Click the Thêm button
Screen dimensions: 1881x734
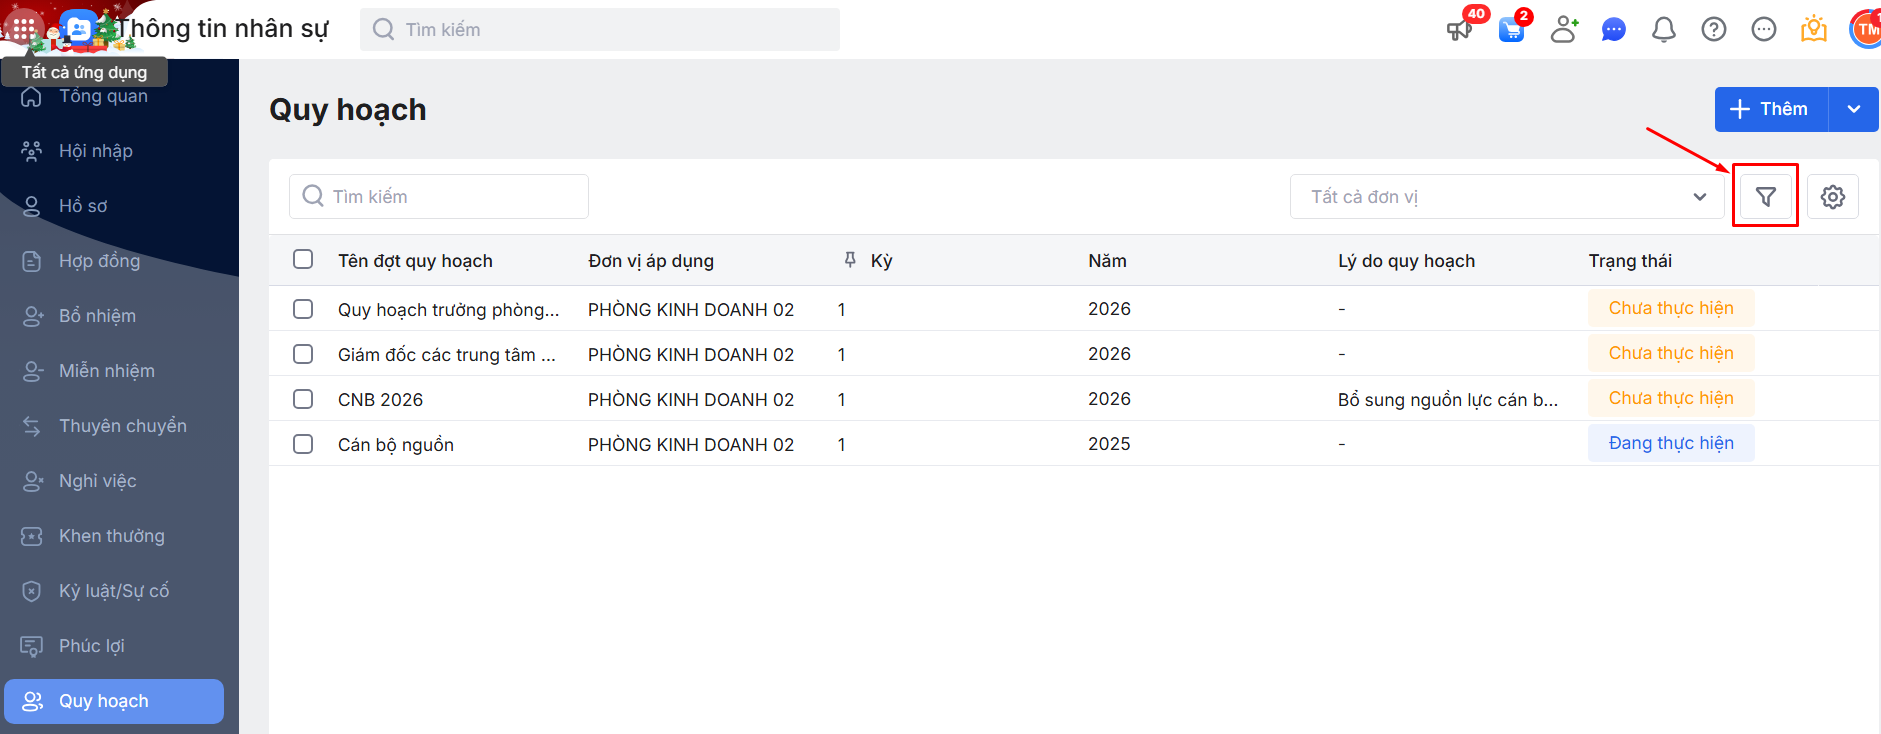point(1771,109)
